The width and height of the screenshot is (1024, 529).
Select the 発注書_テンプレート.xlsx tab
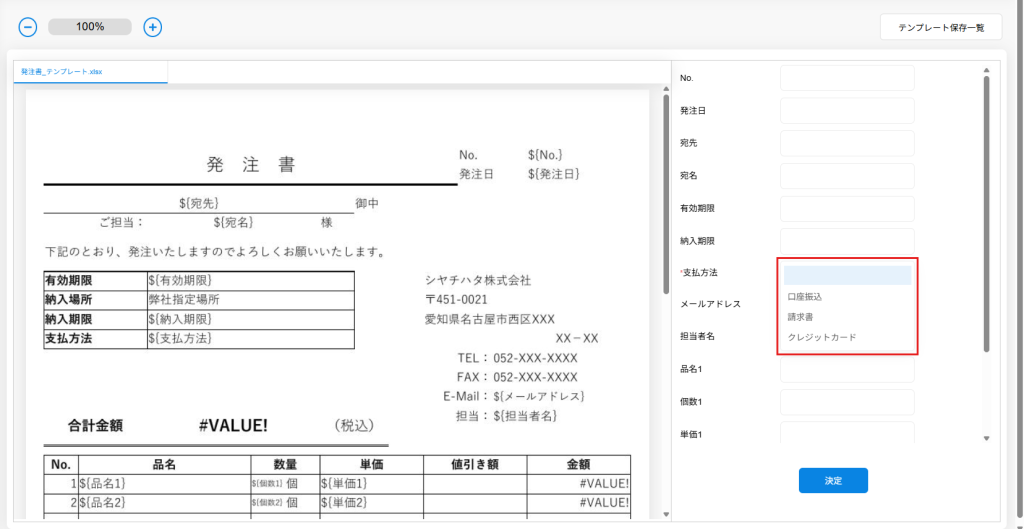62,72
